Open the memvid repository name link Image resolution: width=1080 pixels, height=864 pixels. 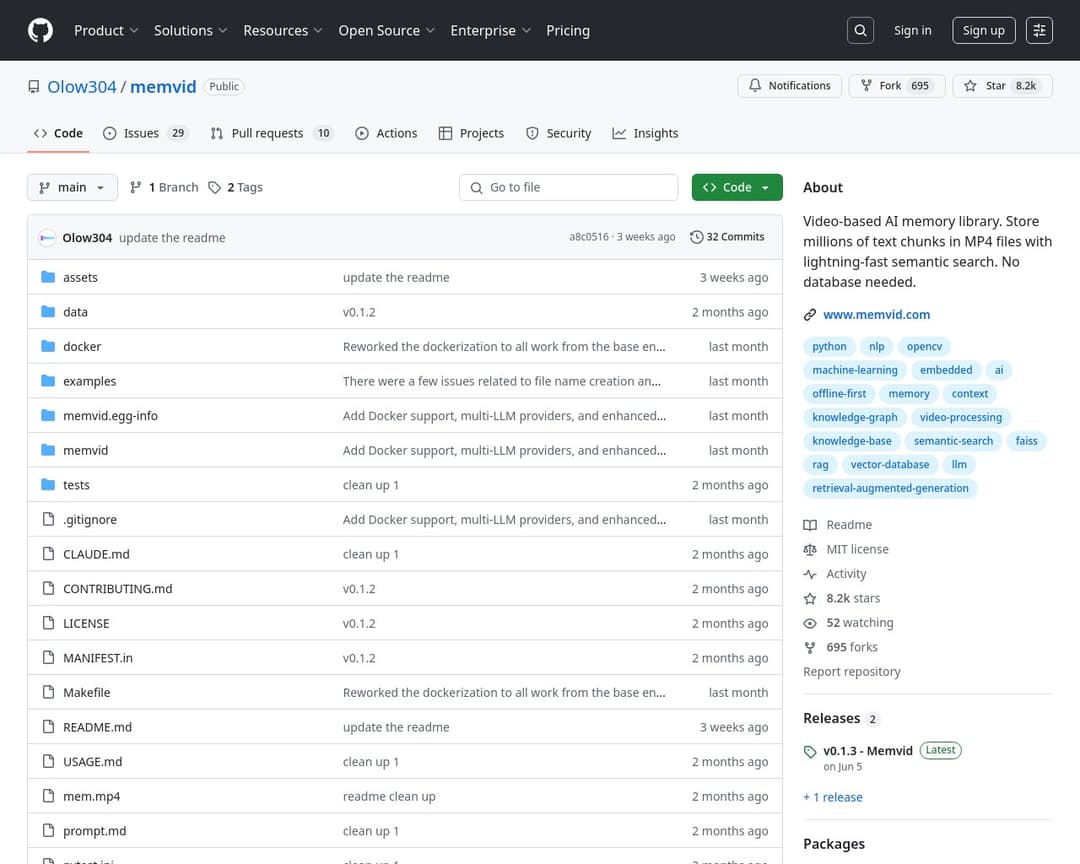point(163,87)
